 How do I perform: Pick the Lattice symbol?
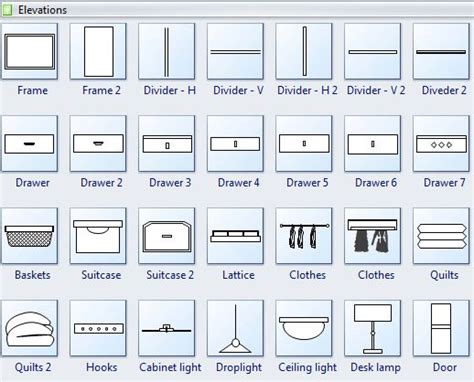pos(235,236)
